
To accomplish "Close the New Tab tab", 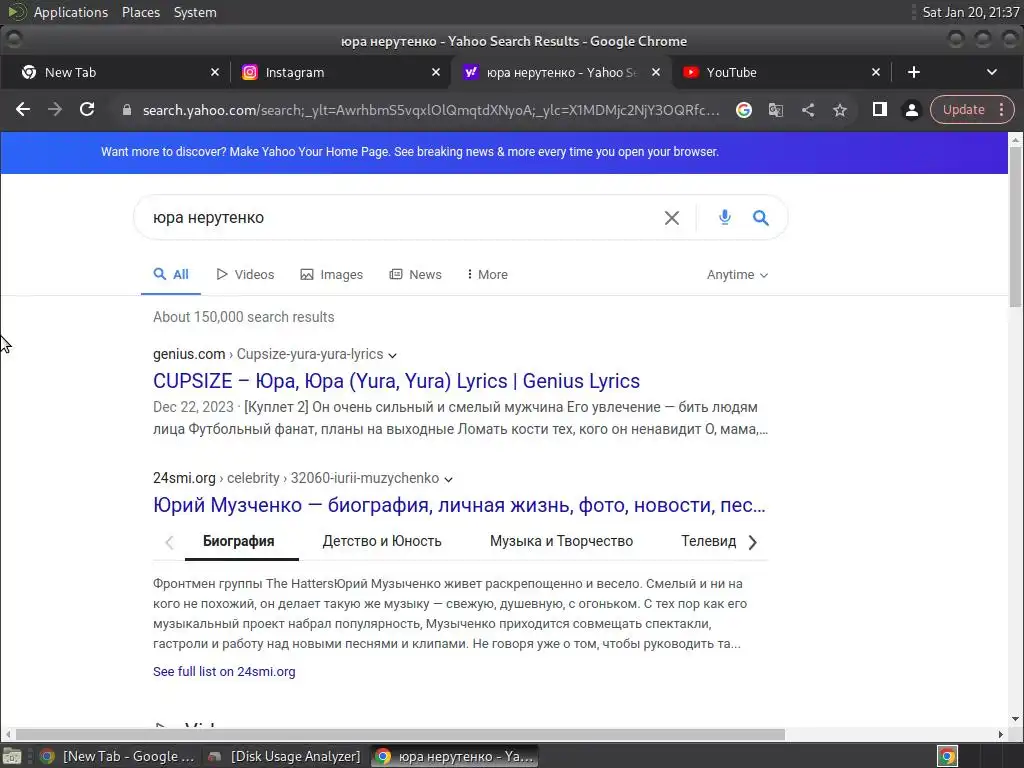I will (x=215, y=72).
